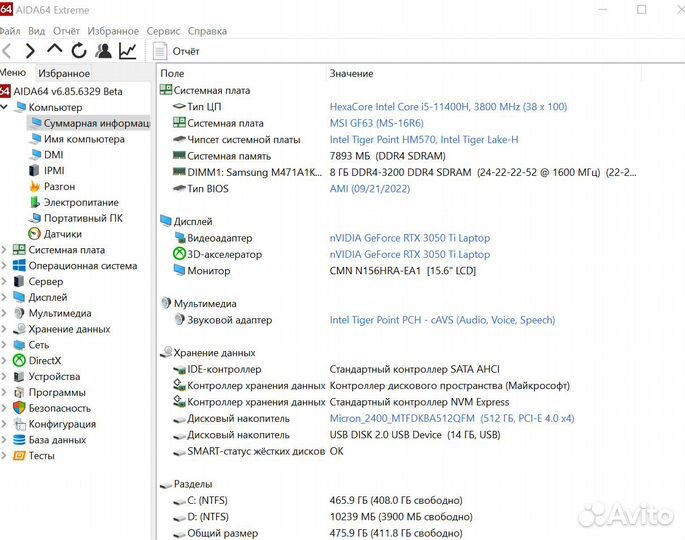Click the Сервер tower icon in tree
This screenshot has height=540, width=685.
click(19, 281)
